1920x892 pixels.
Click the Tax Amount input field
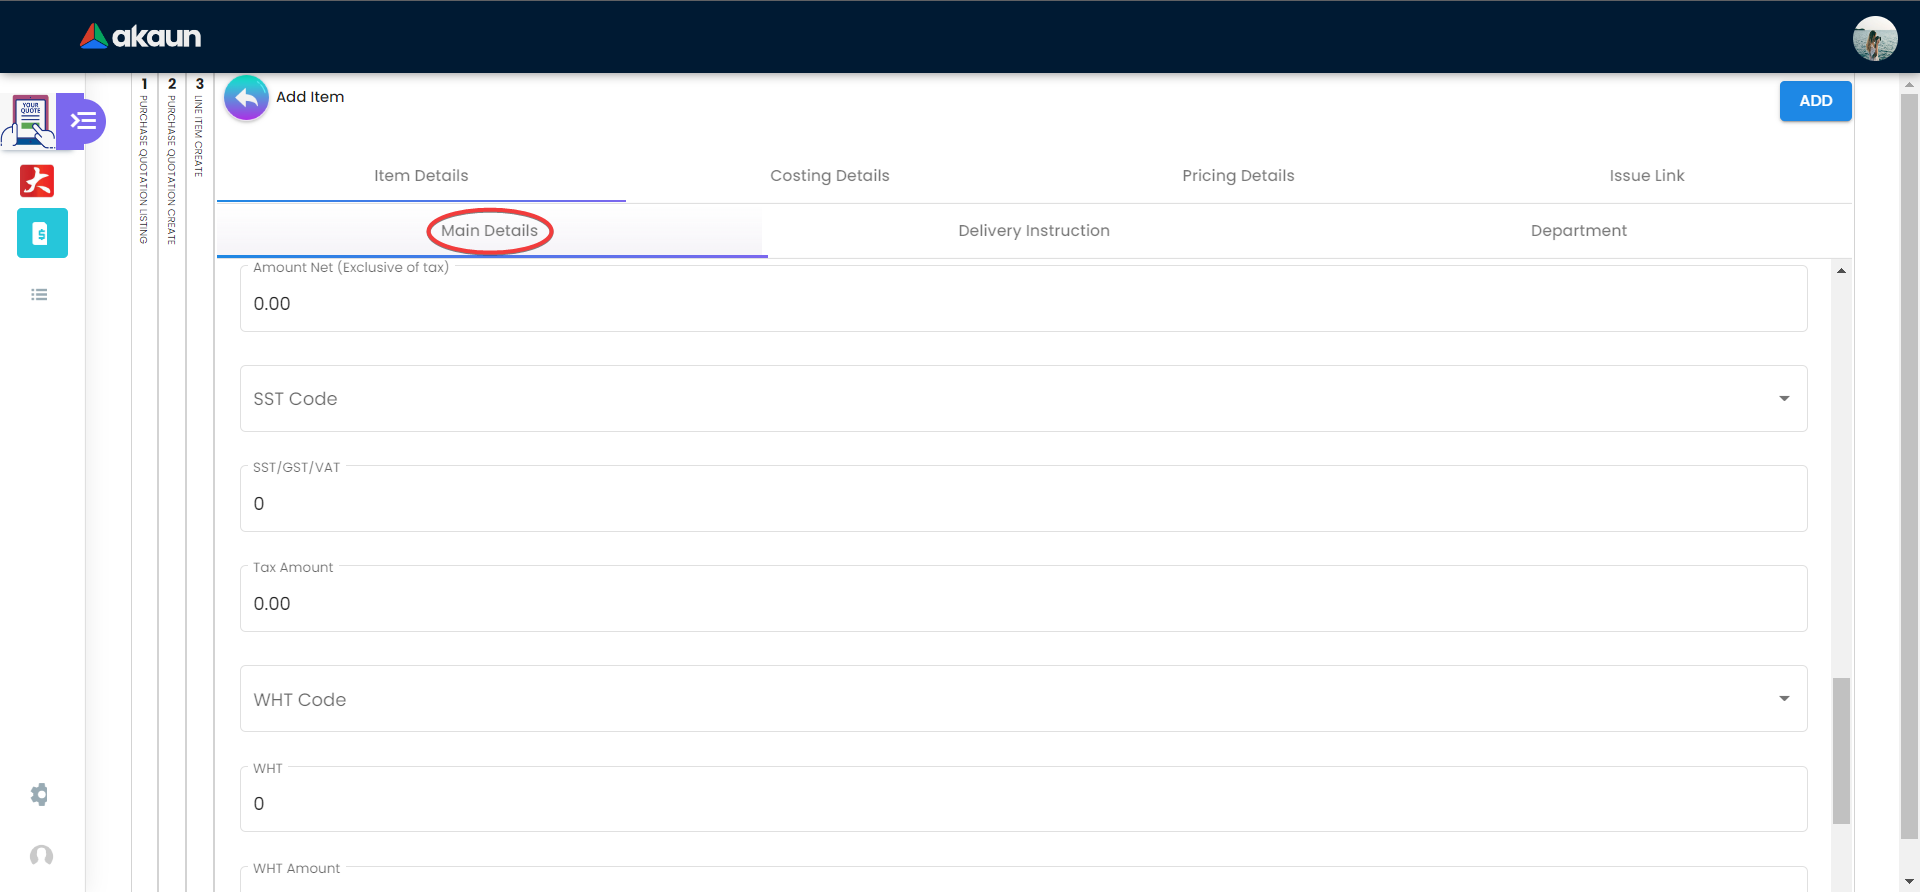pyautogui.click(x=1023, y=598)
